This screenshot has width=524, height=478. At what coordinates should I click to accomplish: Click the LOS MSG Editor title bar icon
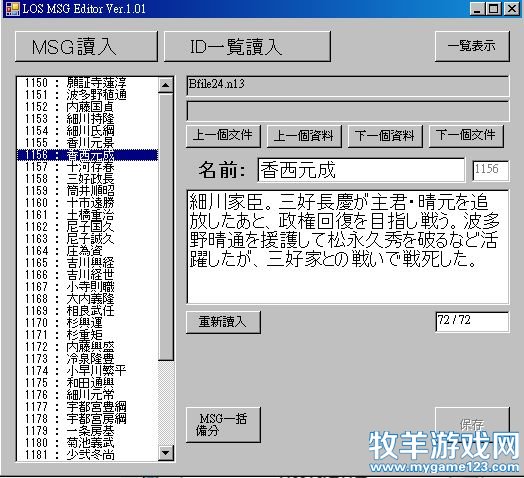13,9
